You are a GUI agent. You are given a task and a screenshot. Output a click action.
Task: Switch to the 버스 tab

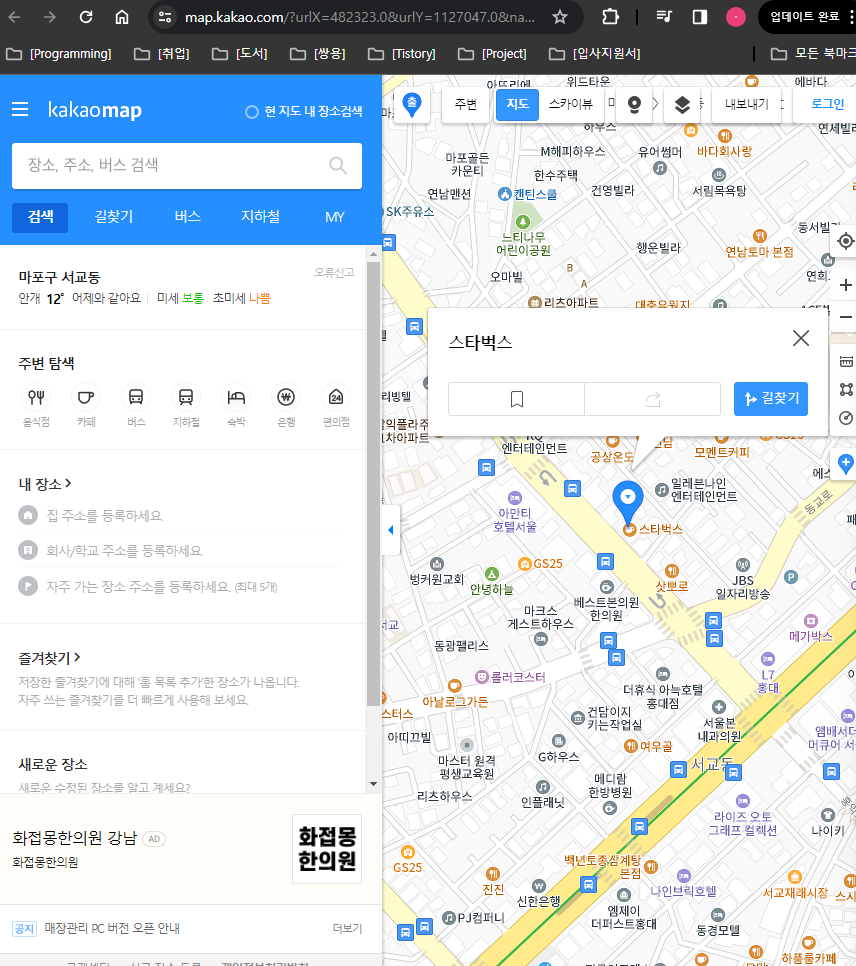(x=187, y=217)
